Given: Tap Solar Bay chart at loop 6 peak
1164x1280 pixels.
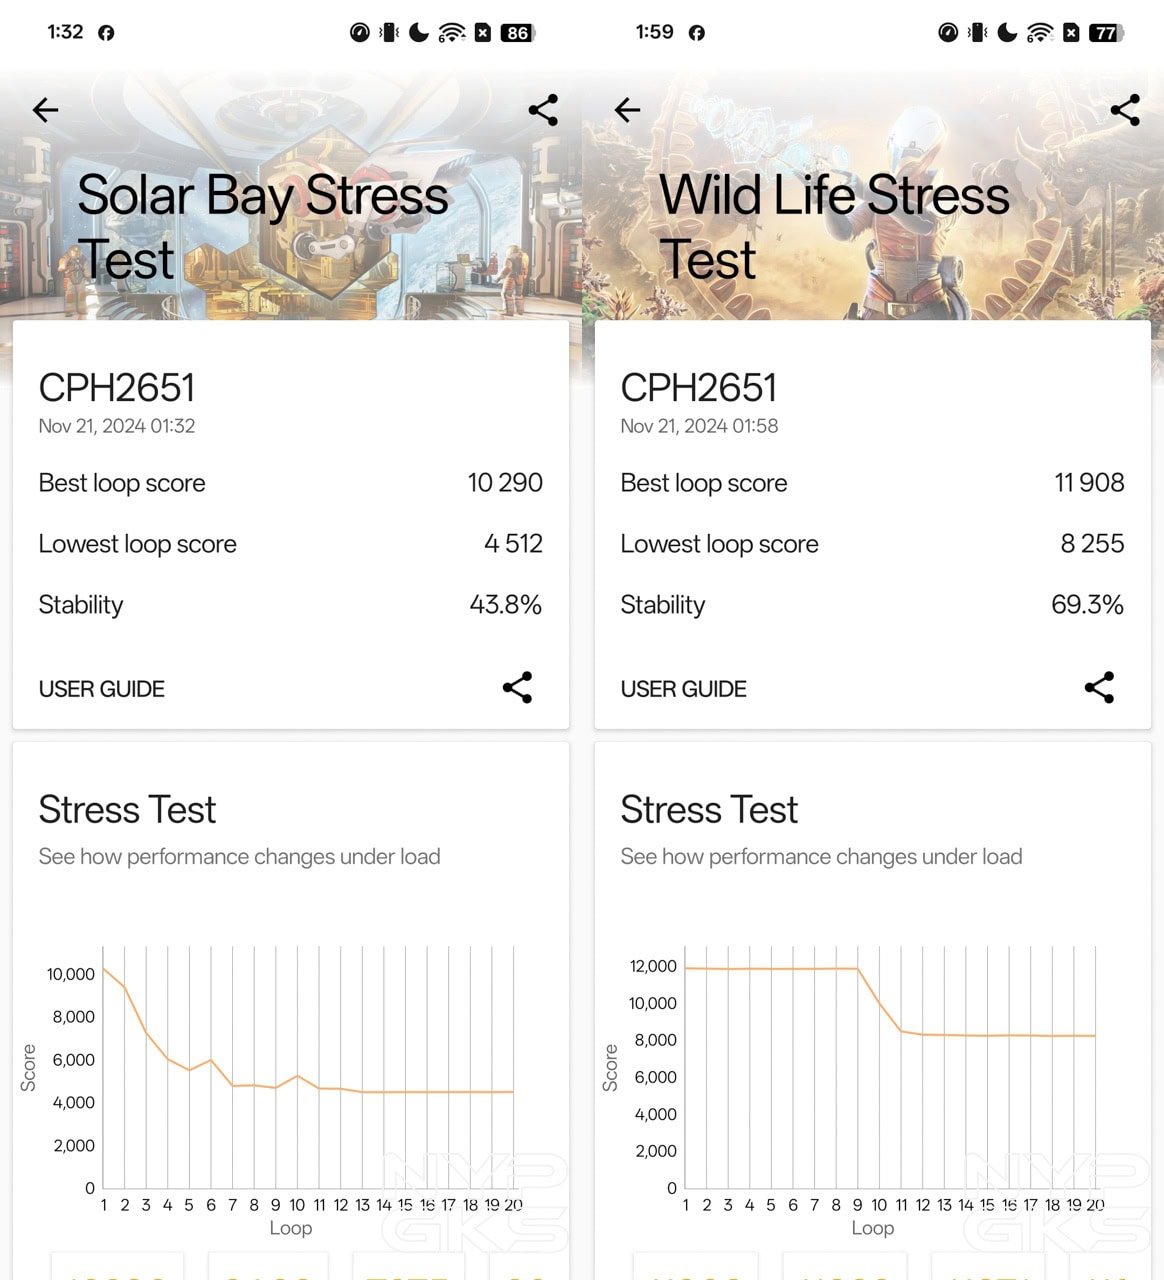Looking at the screenshot, I should pyautogui.click(x=210, y=1060).
